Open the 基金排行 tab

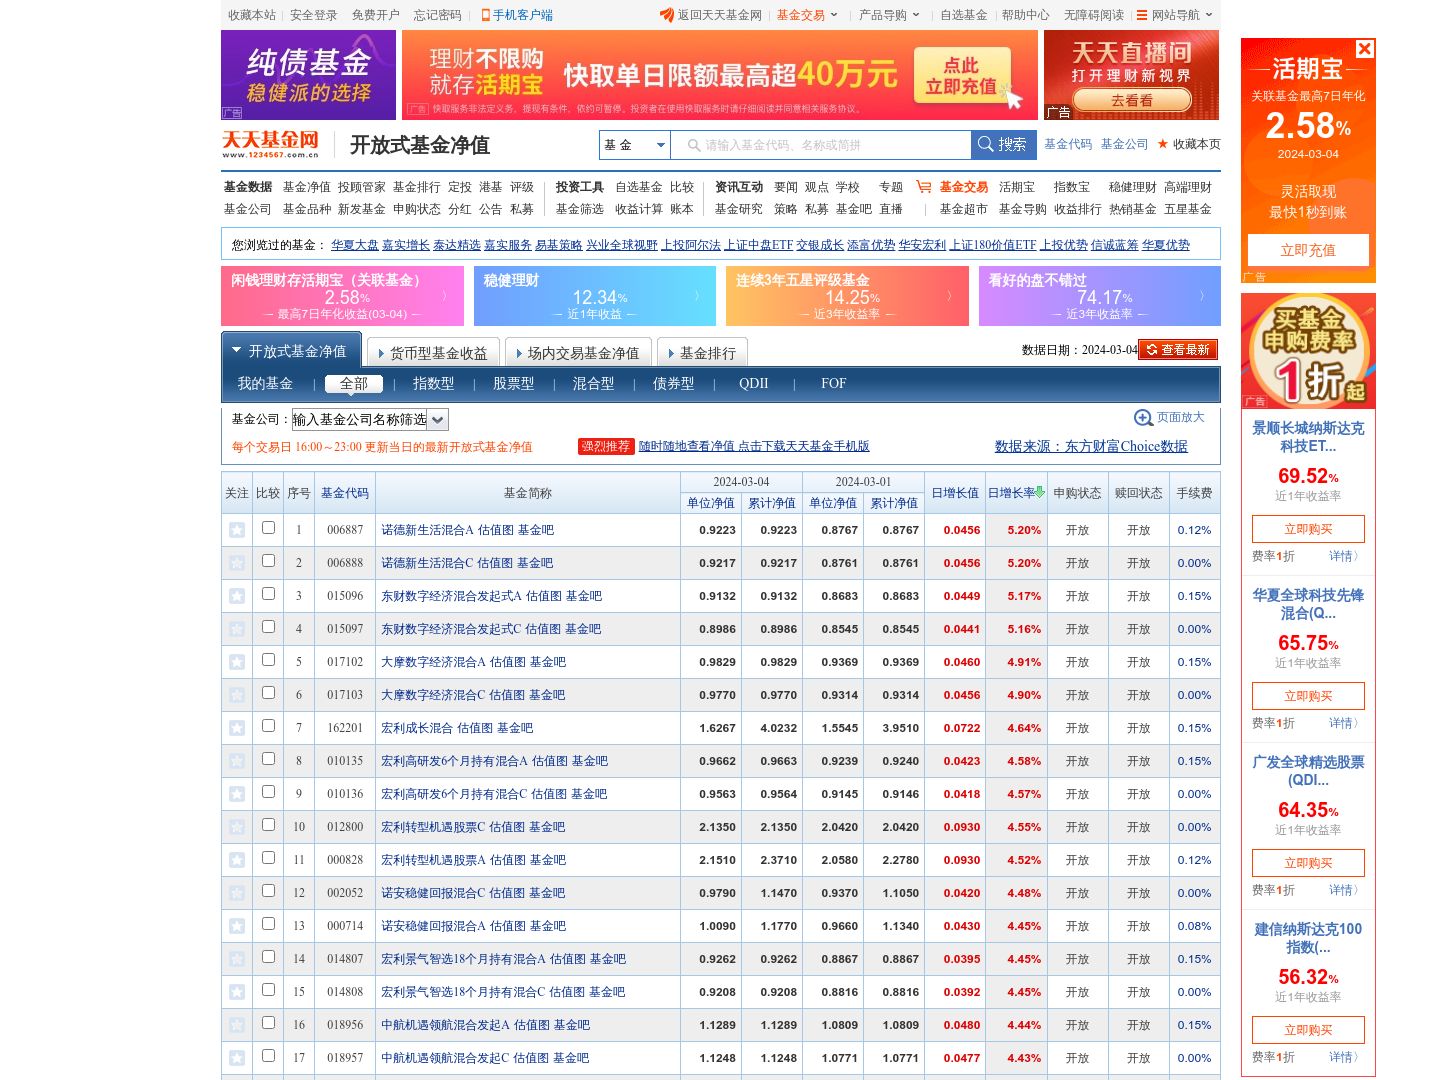(703, 353)
